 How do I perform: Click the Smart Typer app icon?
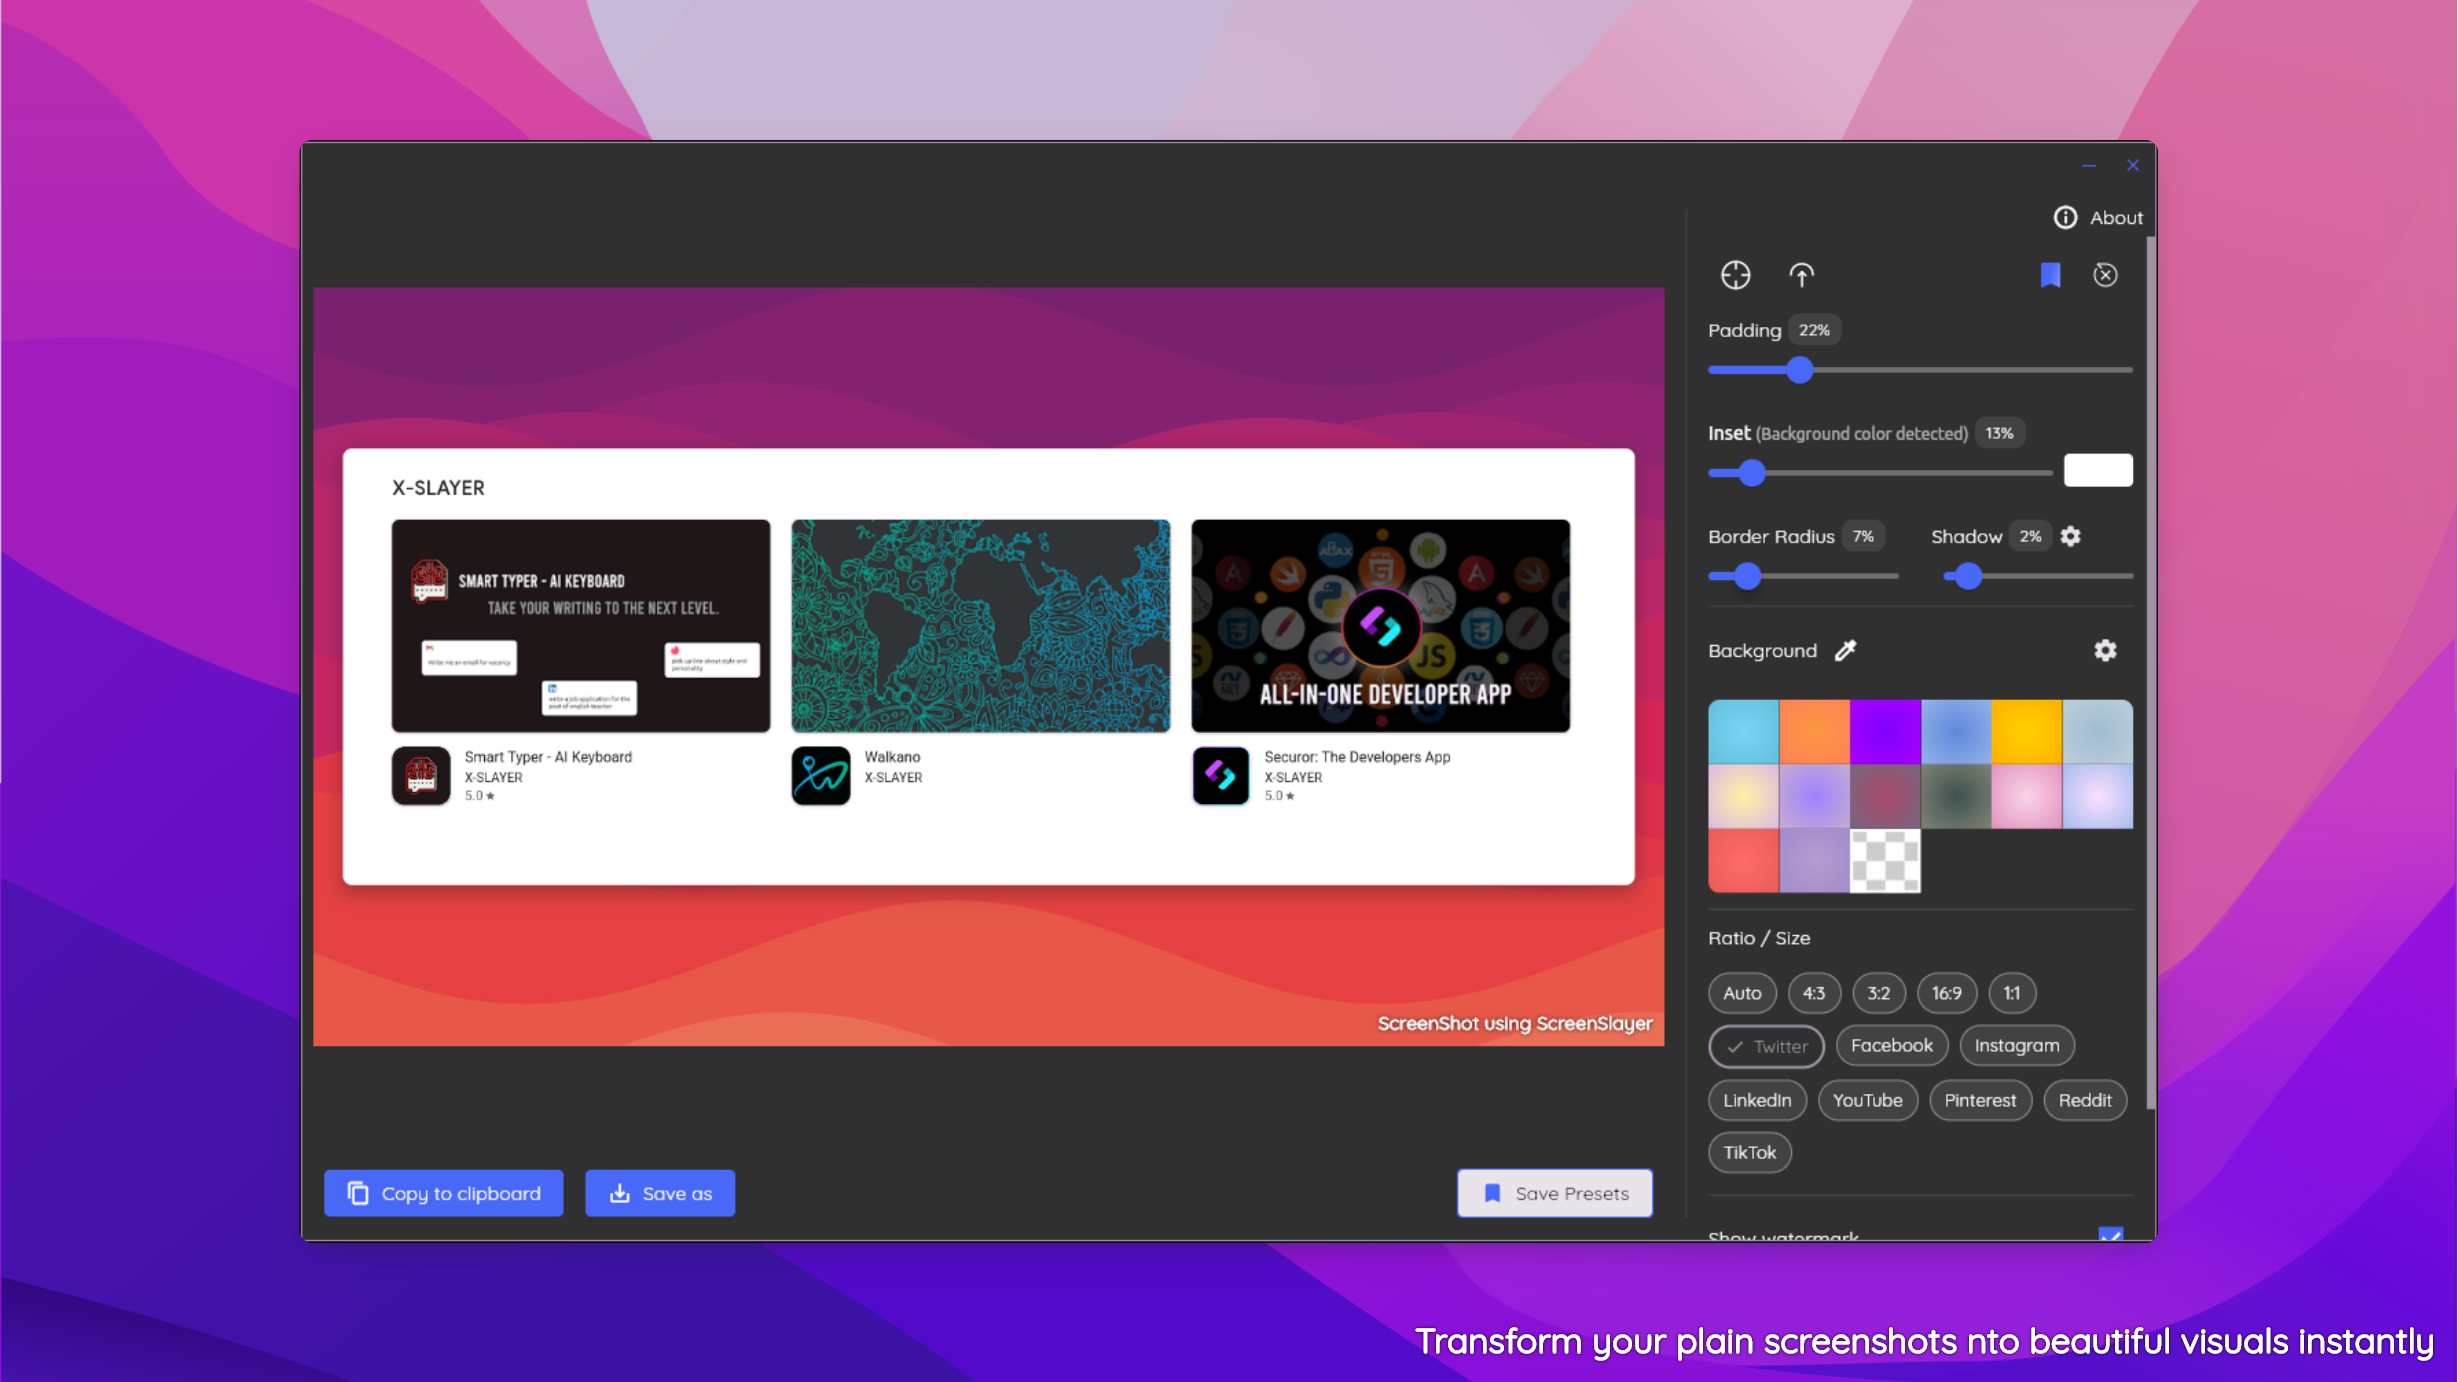pos(421,776)
